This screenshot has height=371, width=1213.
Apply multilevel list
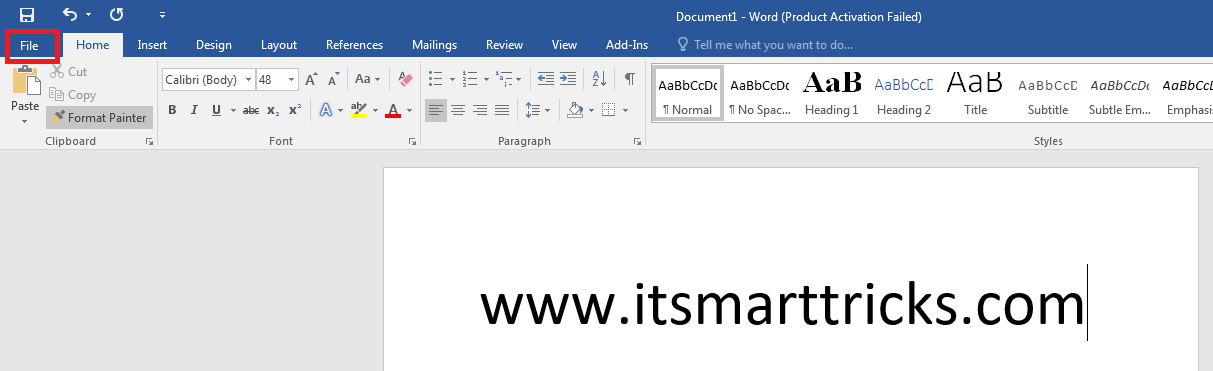[504, 79]
